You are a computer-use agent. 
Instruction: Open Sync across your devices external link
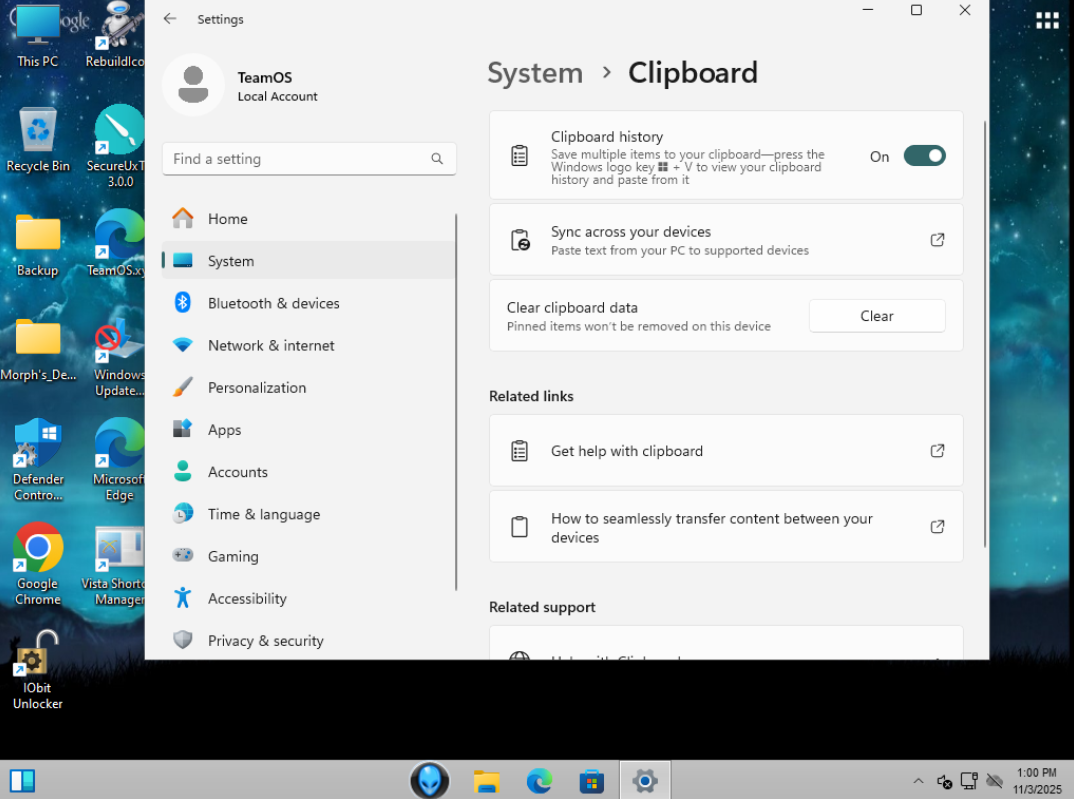point(937,240)
